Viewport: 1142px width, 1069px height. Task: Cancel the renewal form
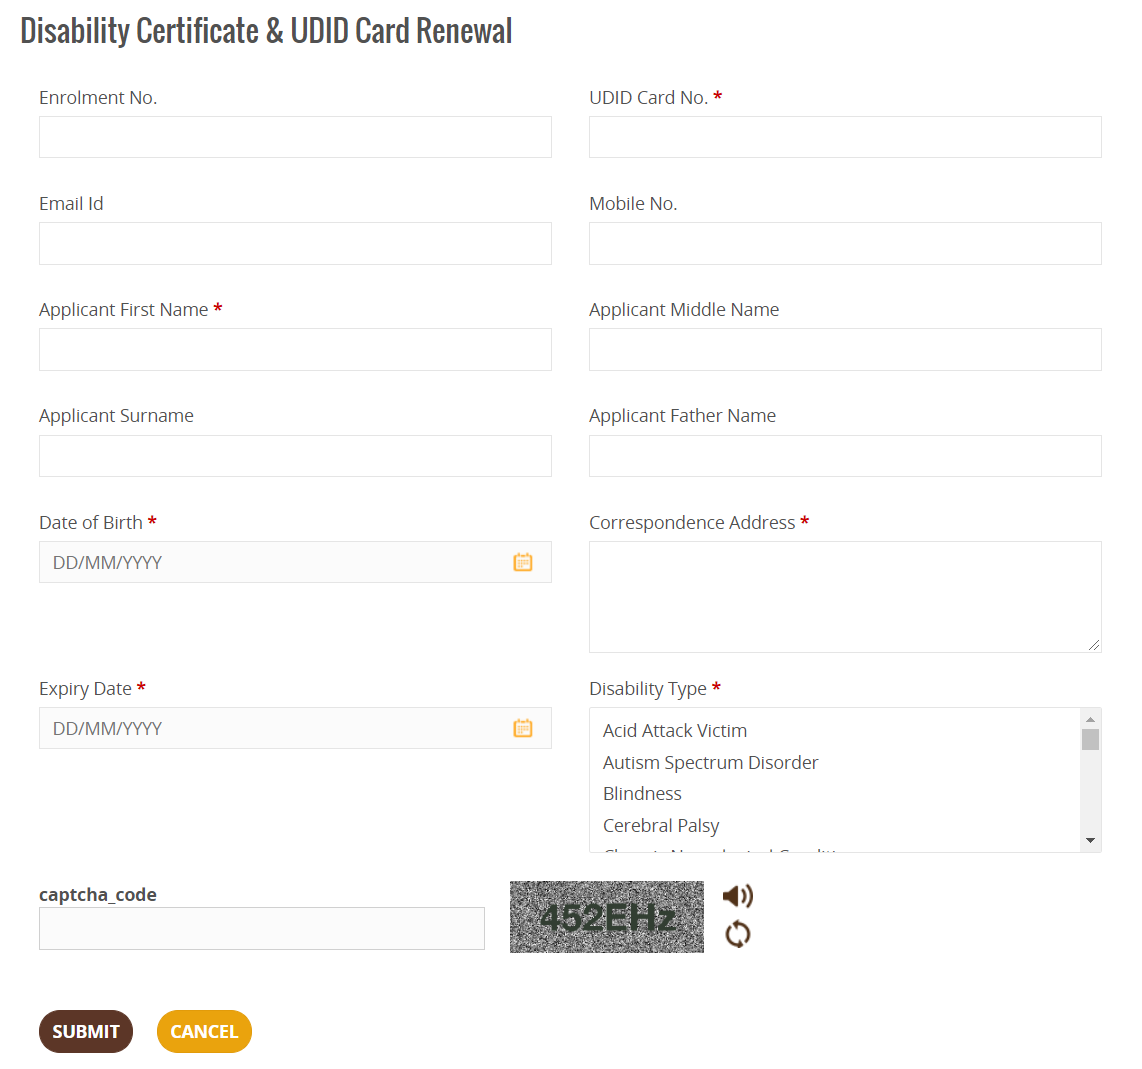pos(204,1032)
